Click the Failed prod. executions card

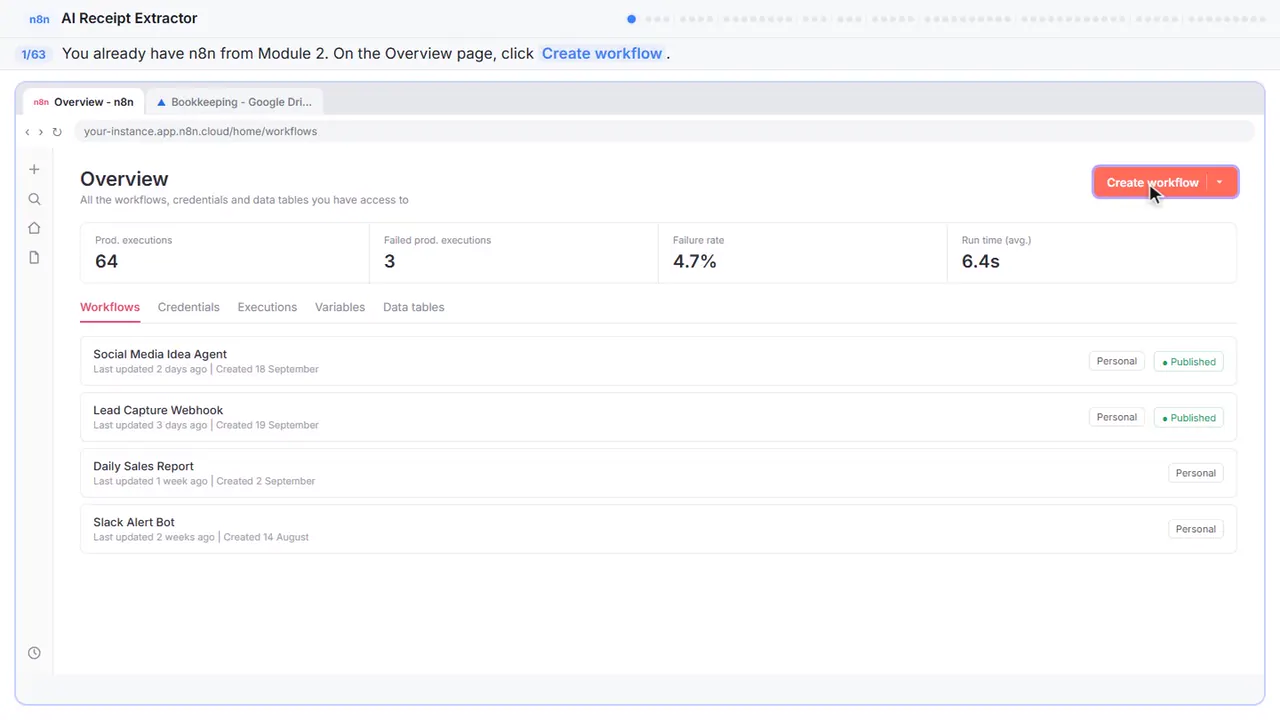(x=514, y=253)
